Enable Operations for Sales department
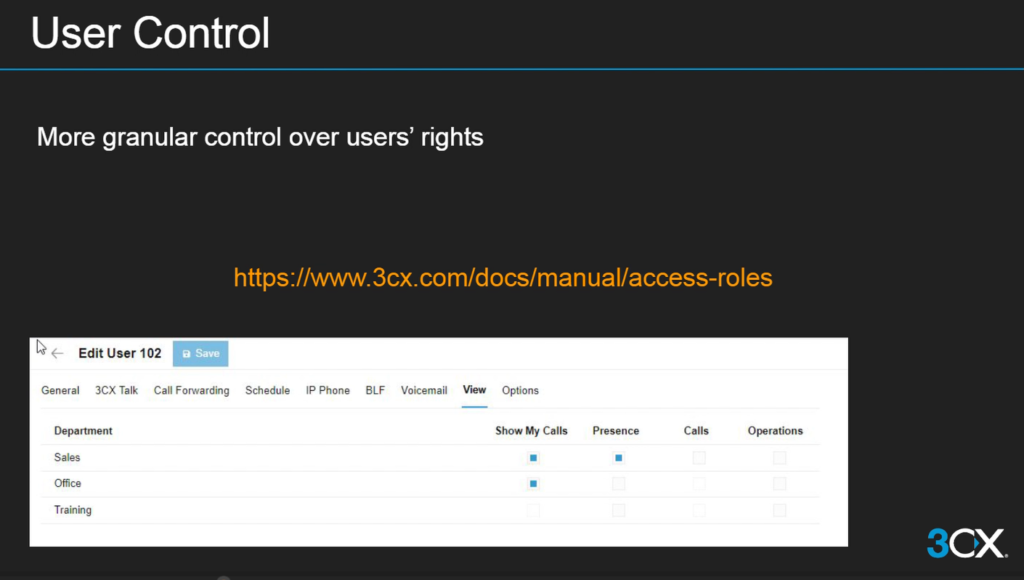 779,457
